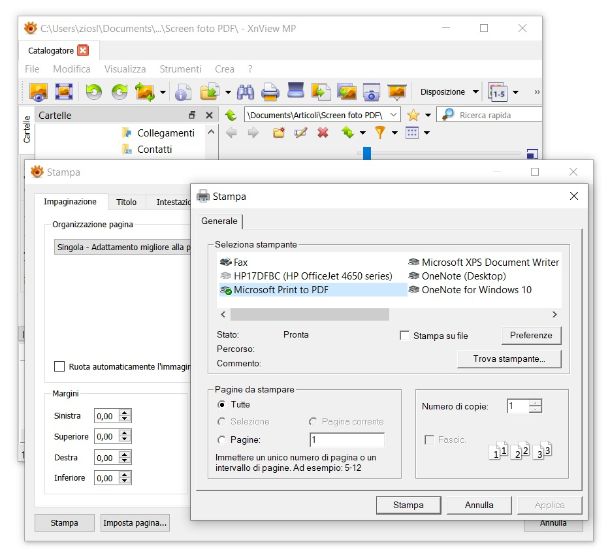The image size is (610, 559).
Task: Click the printer list horizontal scrollbar
Action: tap(309, 314)
